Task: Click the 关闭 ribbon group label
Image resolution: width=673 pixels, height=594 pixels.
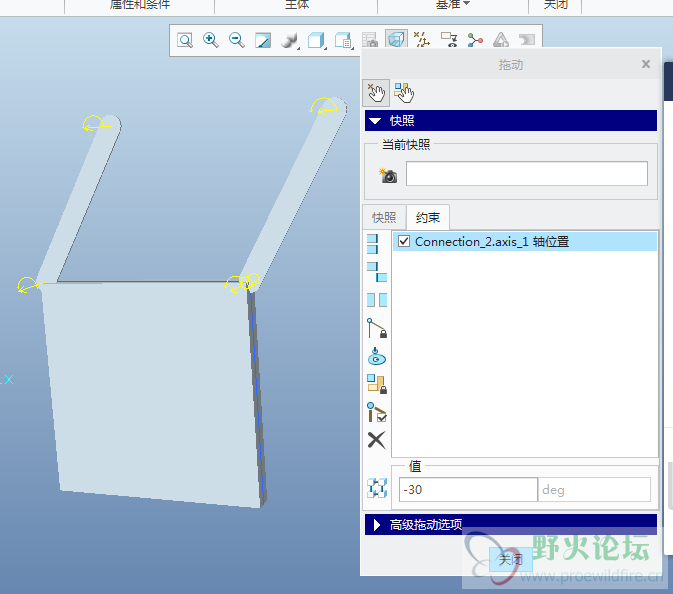Action: [x=556, y=4]
